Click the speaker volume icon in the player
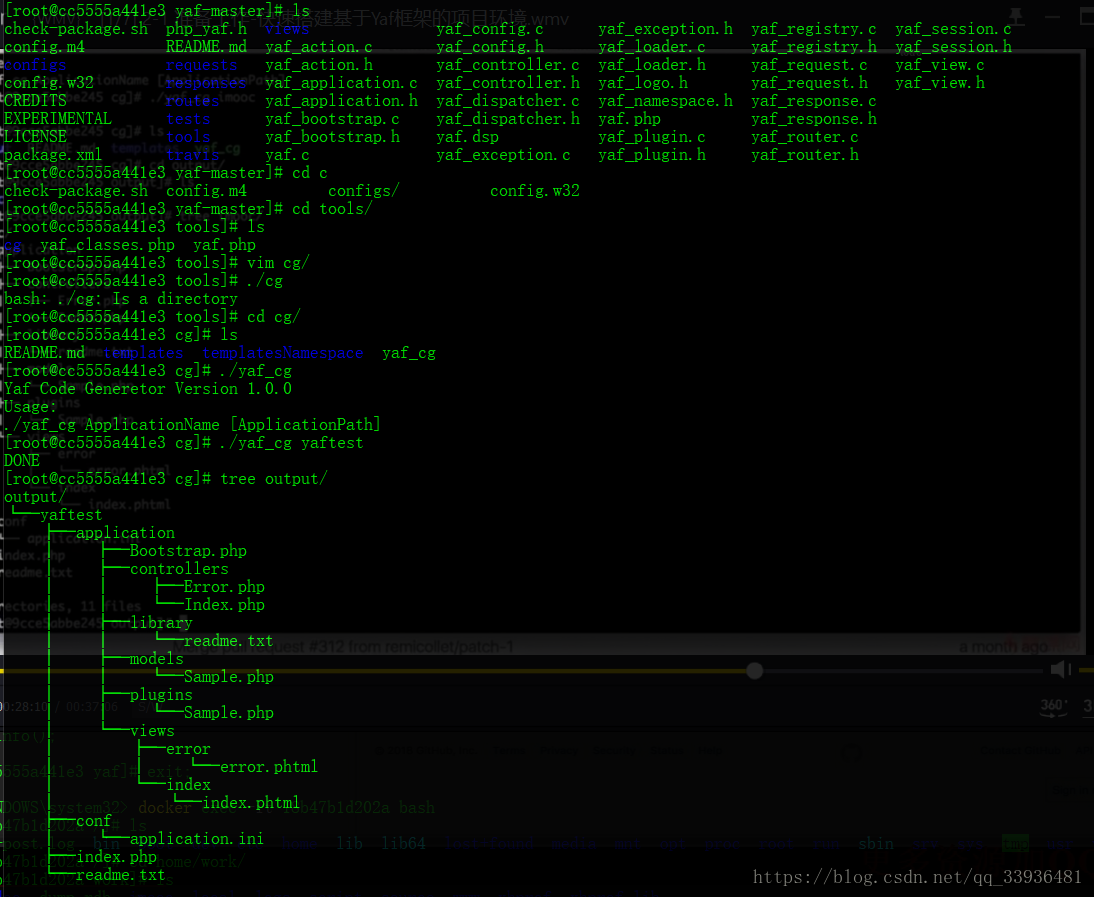Viewport: 1094px width, 897px height. (1061, 670)
